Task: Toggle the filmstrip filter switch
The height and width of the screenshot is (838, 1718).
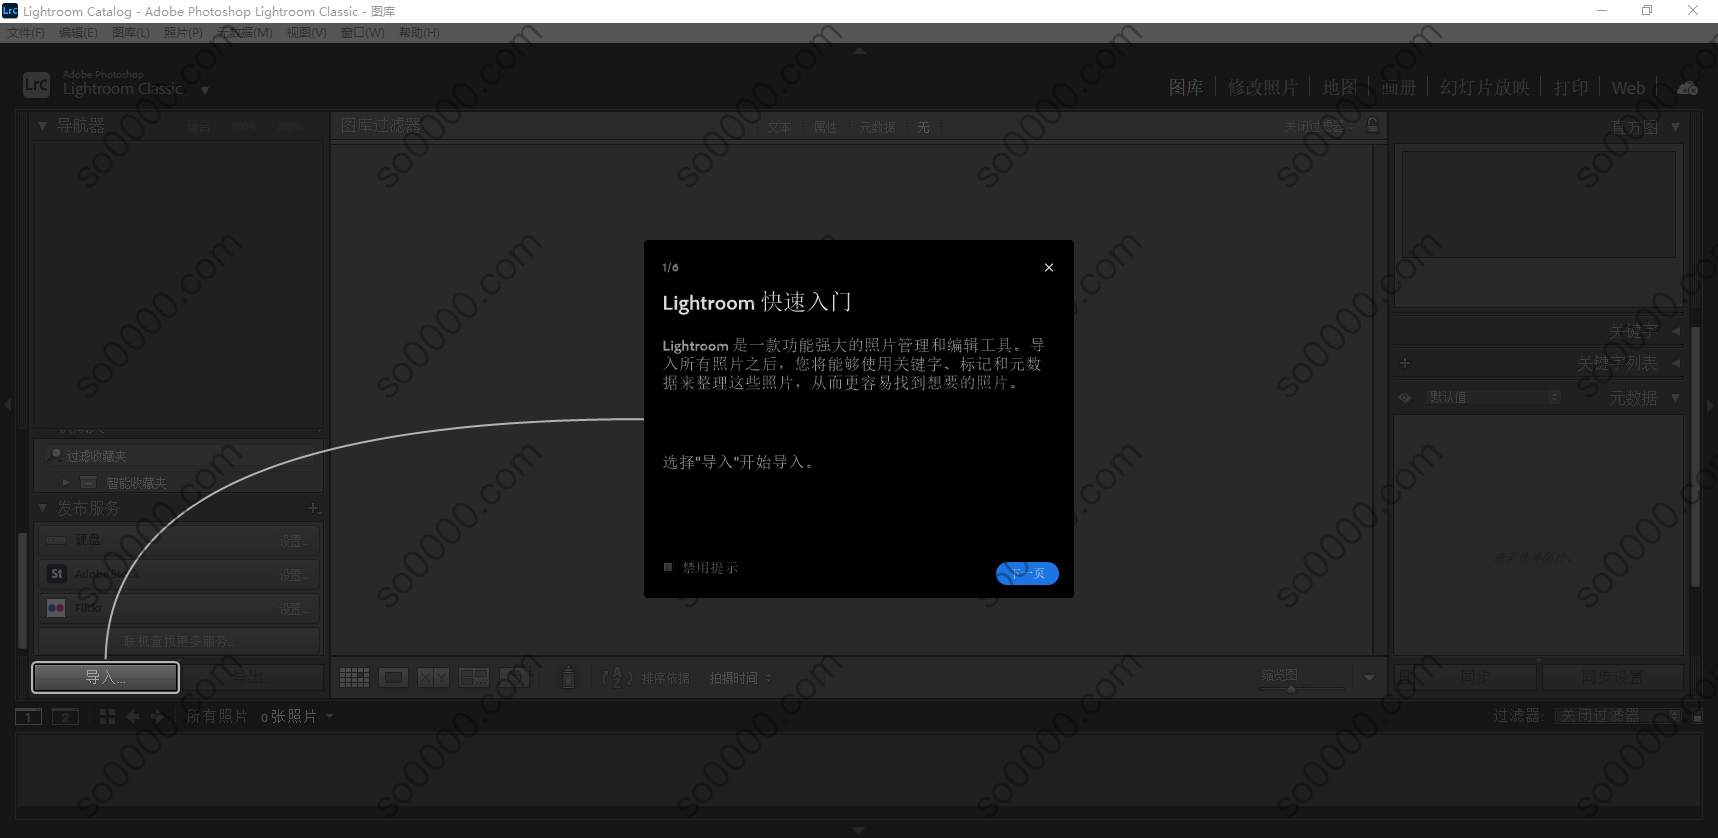Action: point(1697,716)
